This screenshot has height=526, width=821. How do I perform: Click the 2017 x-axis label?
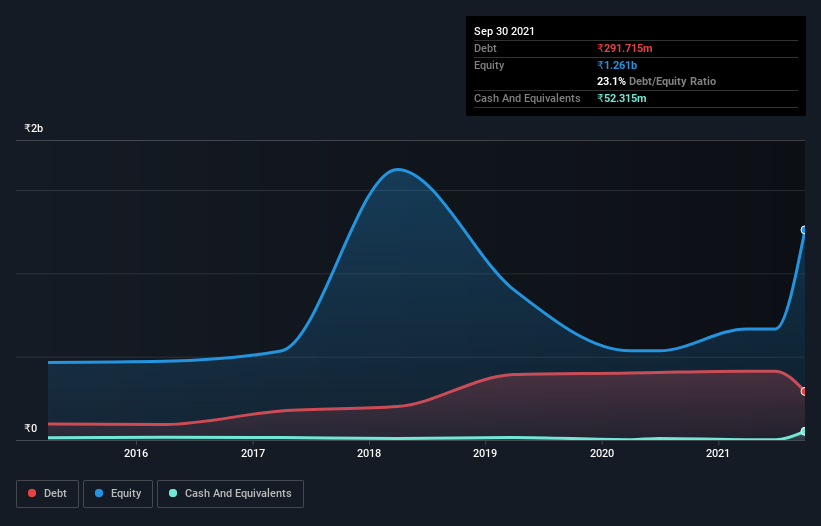[252, 453]
